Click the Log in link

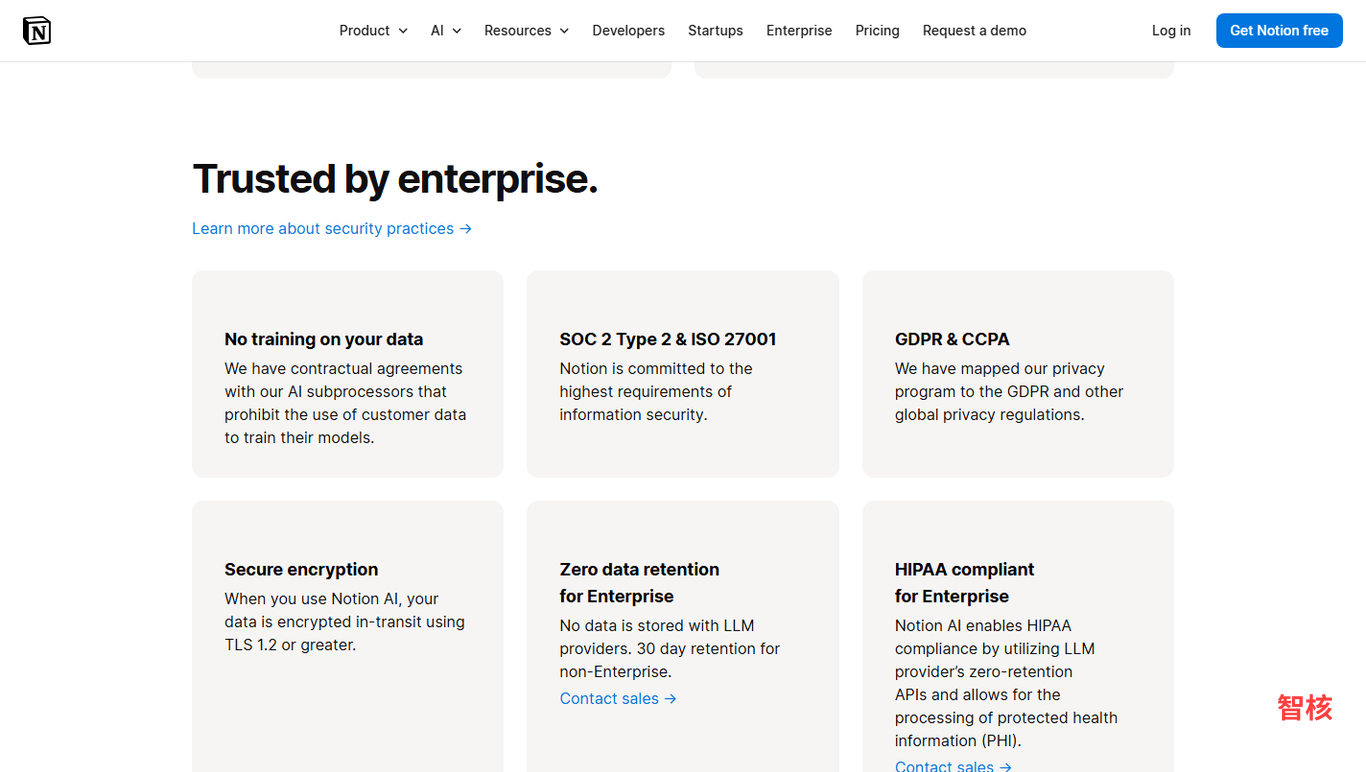[x=1171, y=31]
